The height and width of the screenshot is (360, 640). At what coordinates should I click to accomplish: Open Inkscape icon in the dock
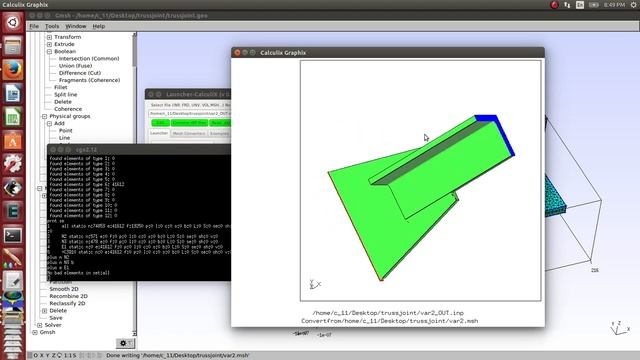pos(13,188)
